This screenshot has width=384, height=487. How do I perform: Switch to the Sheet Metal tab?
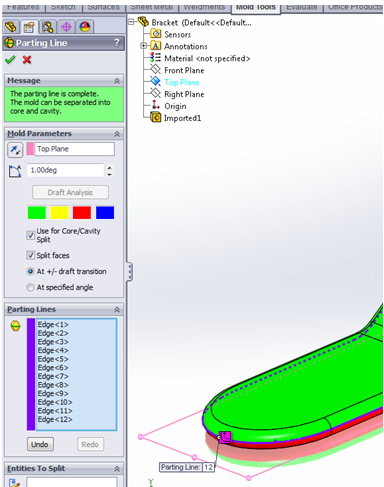pyautogui.click(x=152, y=7)
